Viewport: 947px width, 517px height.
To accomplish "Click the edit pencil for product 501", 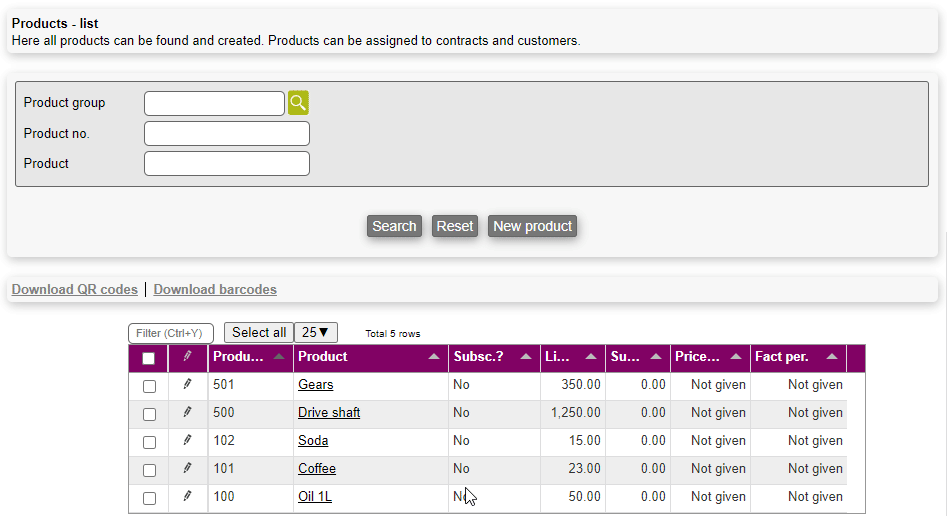I will (x=187, y=385).
